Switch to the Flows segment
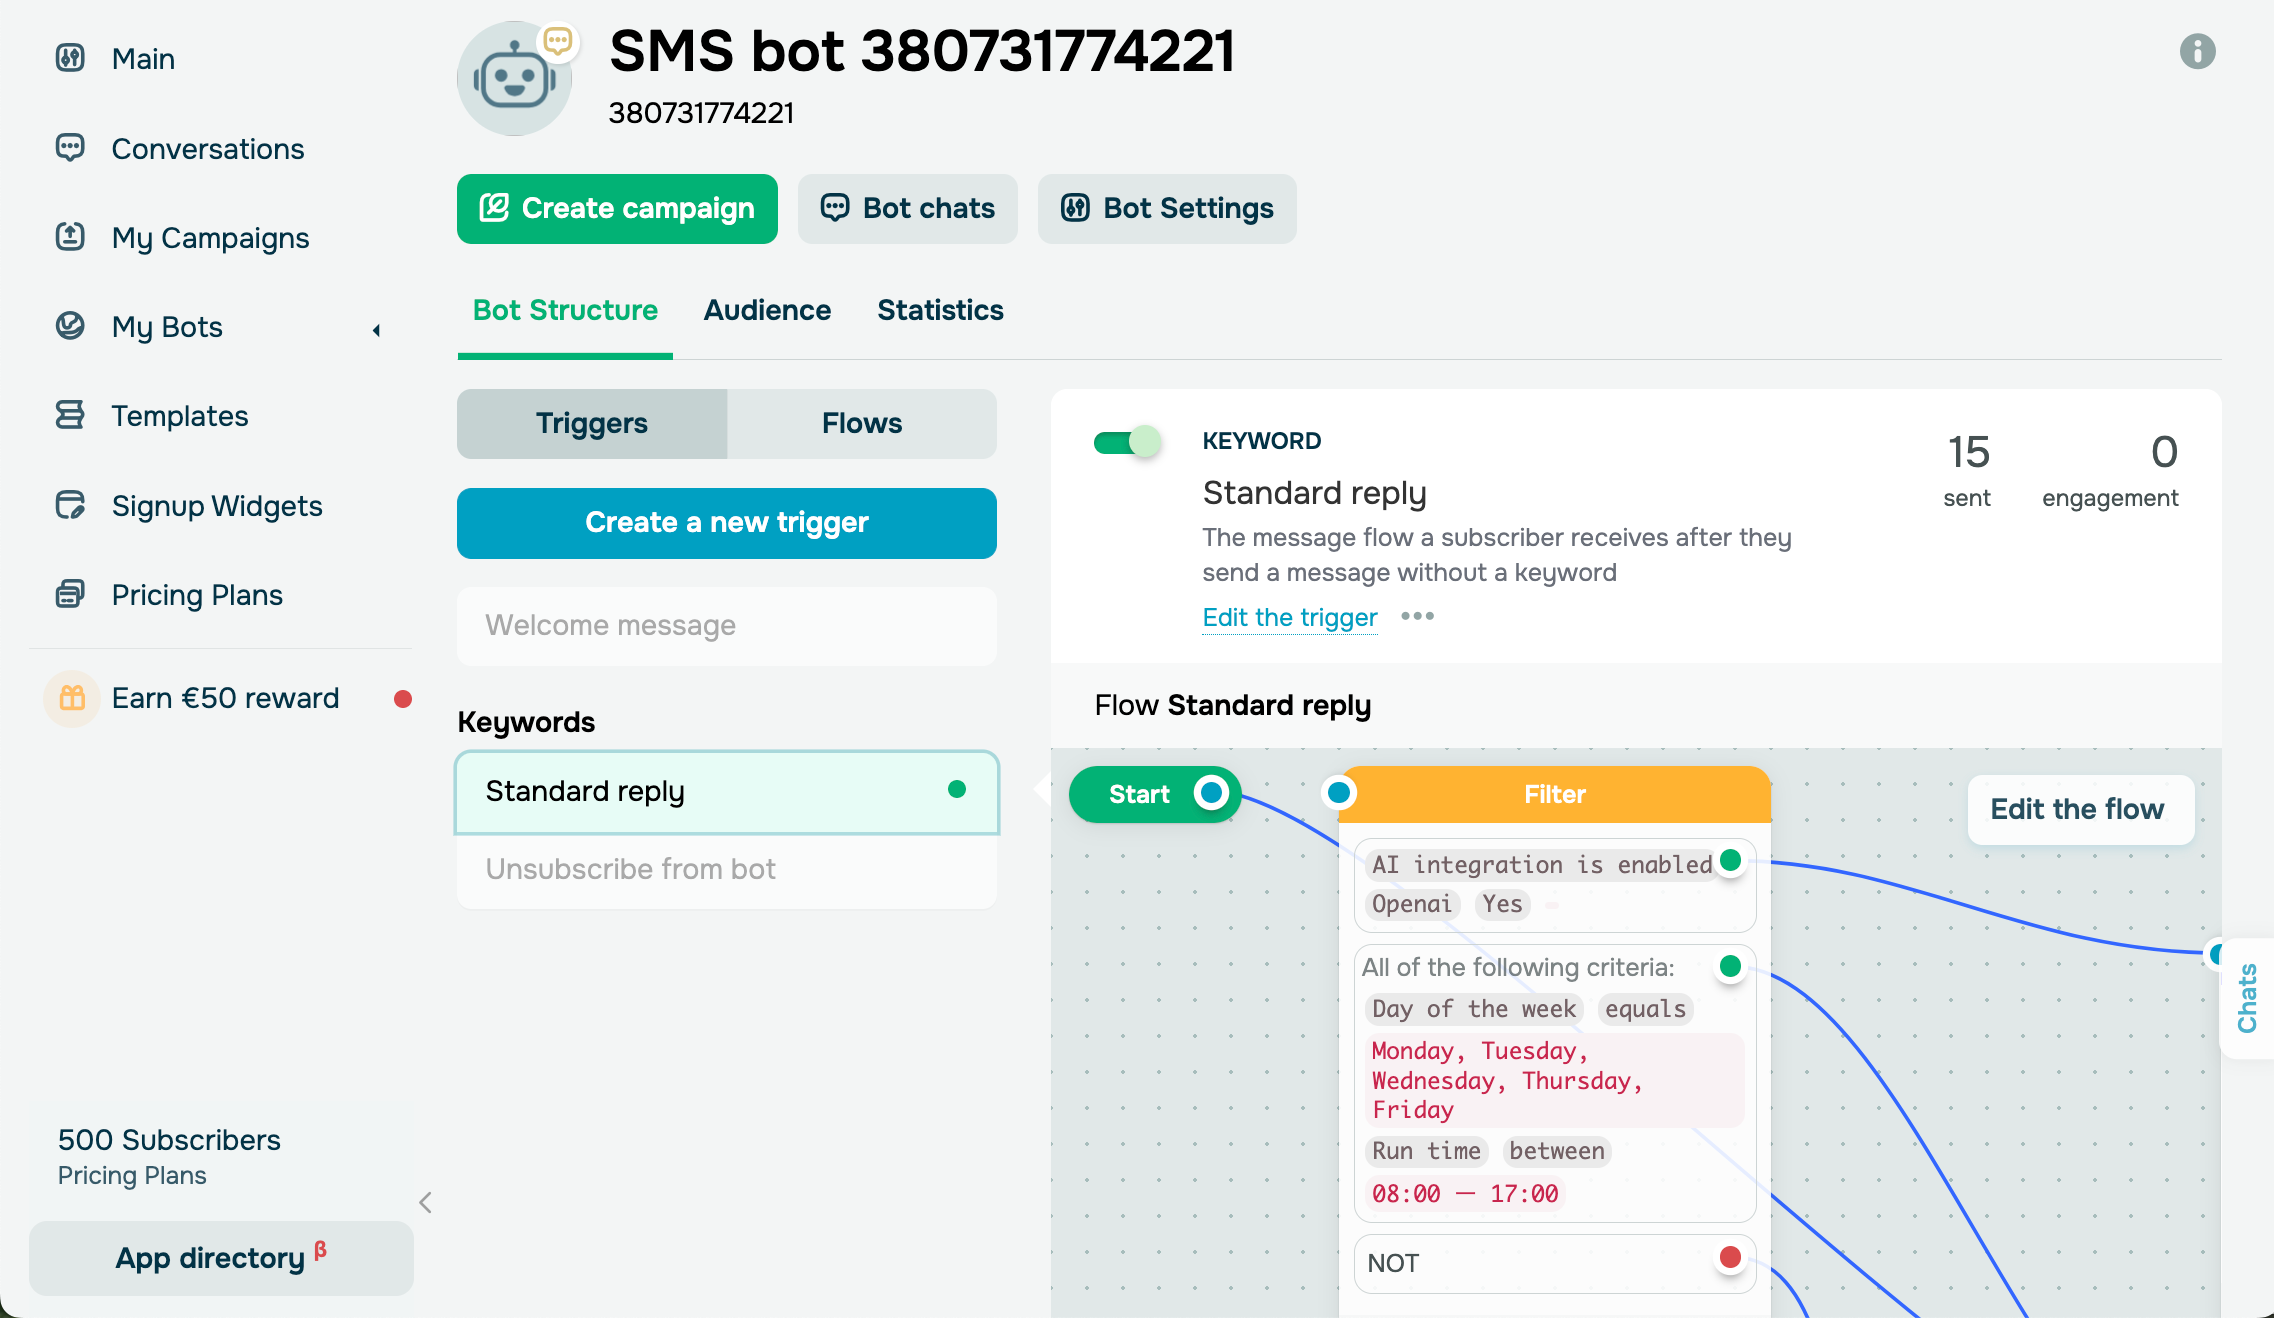The image size is (2274, 1318). 861,423
